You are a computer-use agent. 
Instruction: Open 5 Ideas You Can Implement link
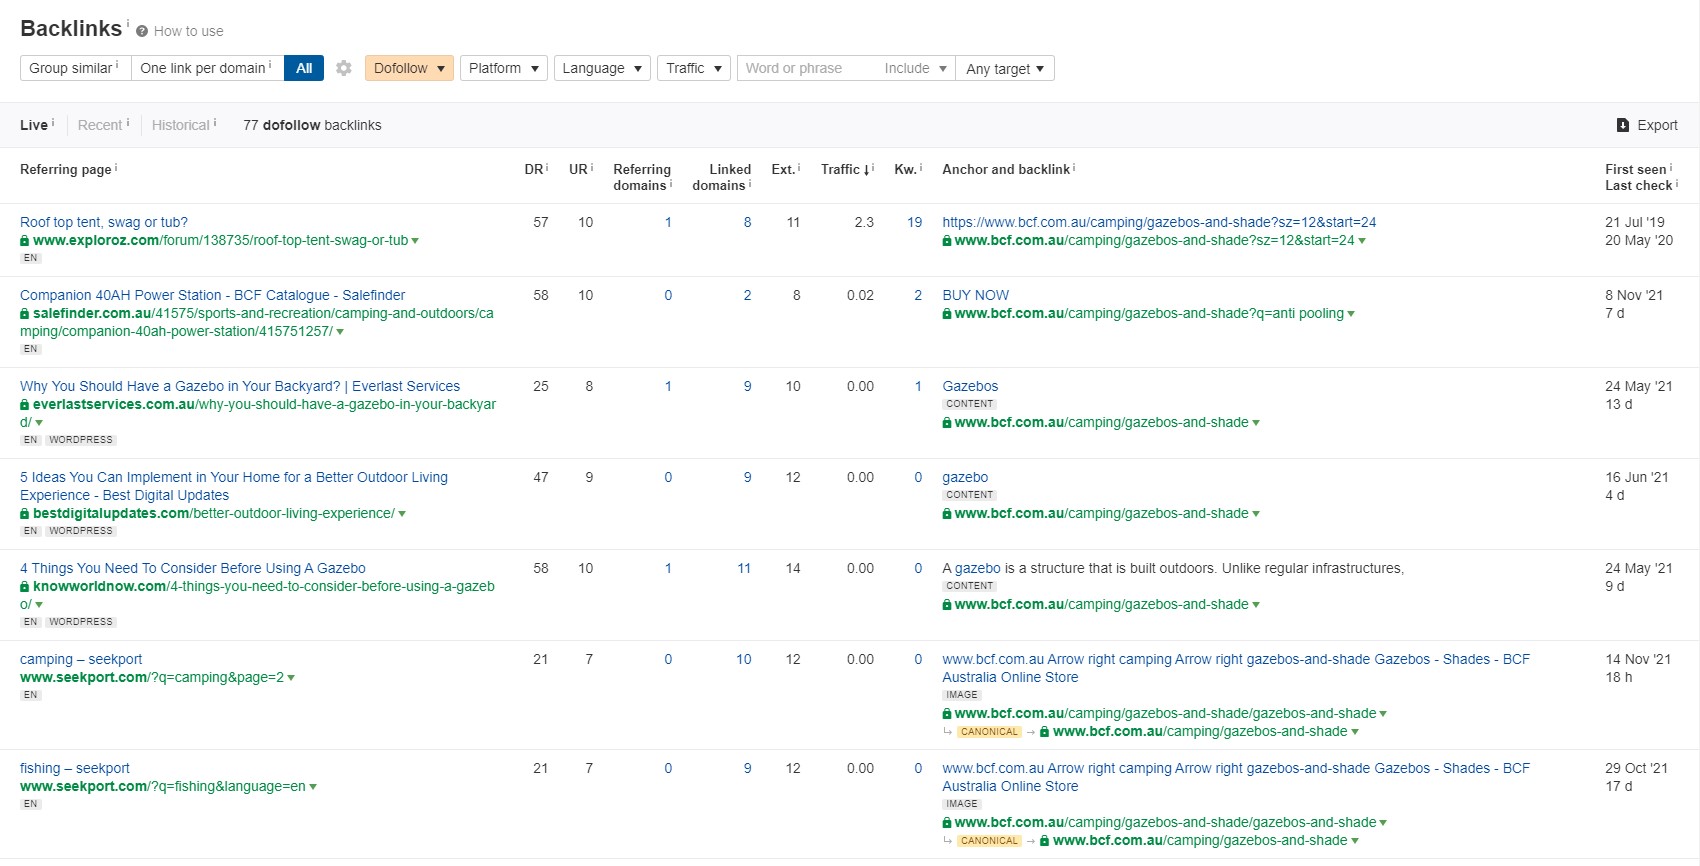[x=234, y=486]
